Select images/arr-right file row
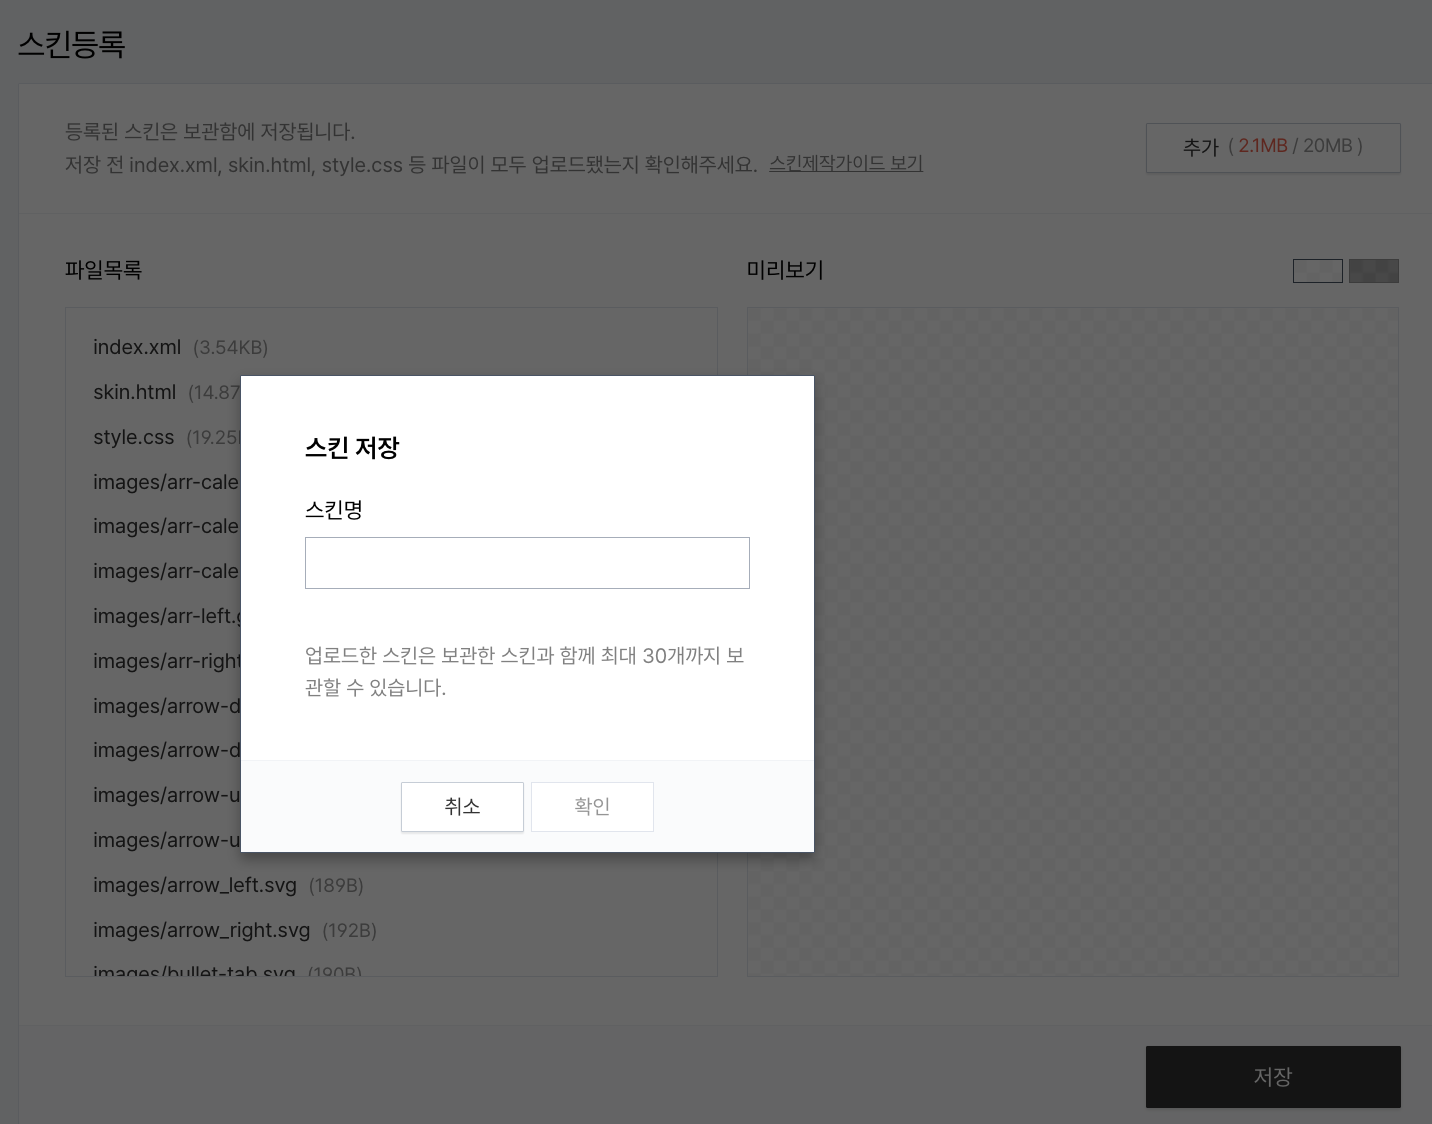1432x1124 pixels. [166, 661]
